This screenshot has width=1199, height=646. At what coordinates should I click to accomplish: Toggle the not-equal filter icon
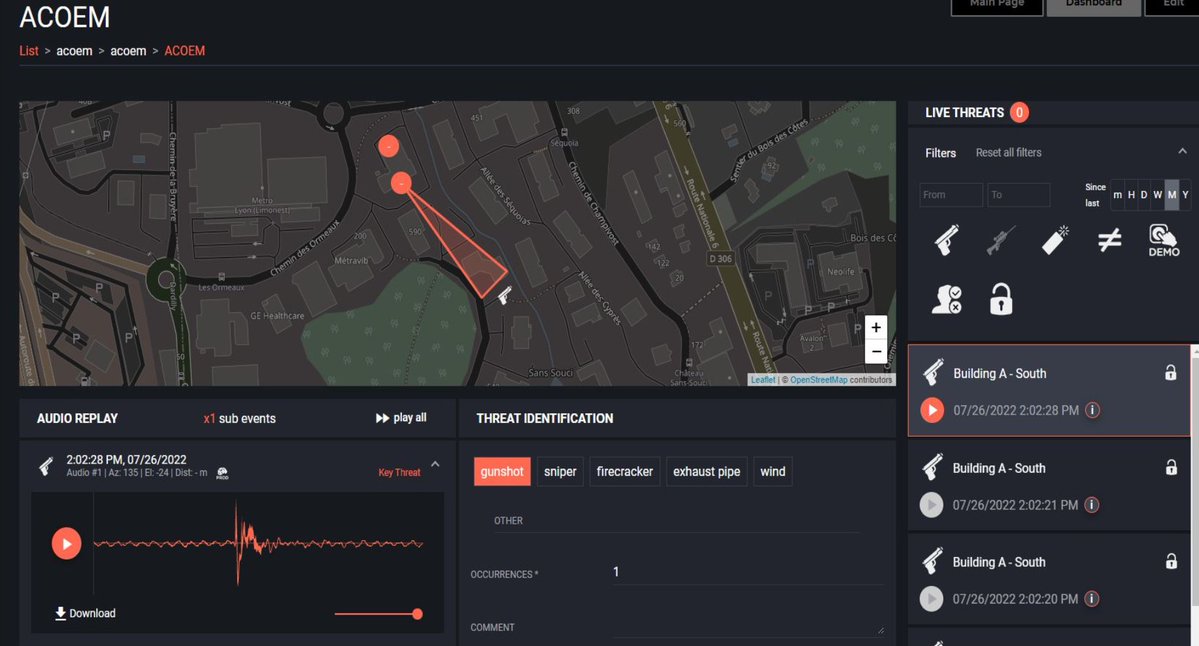point(1110,240)
